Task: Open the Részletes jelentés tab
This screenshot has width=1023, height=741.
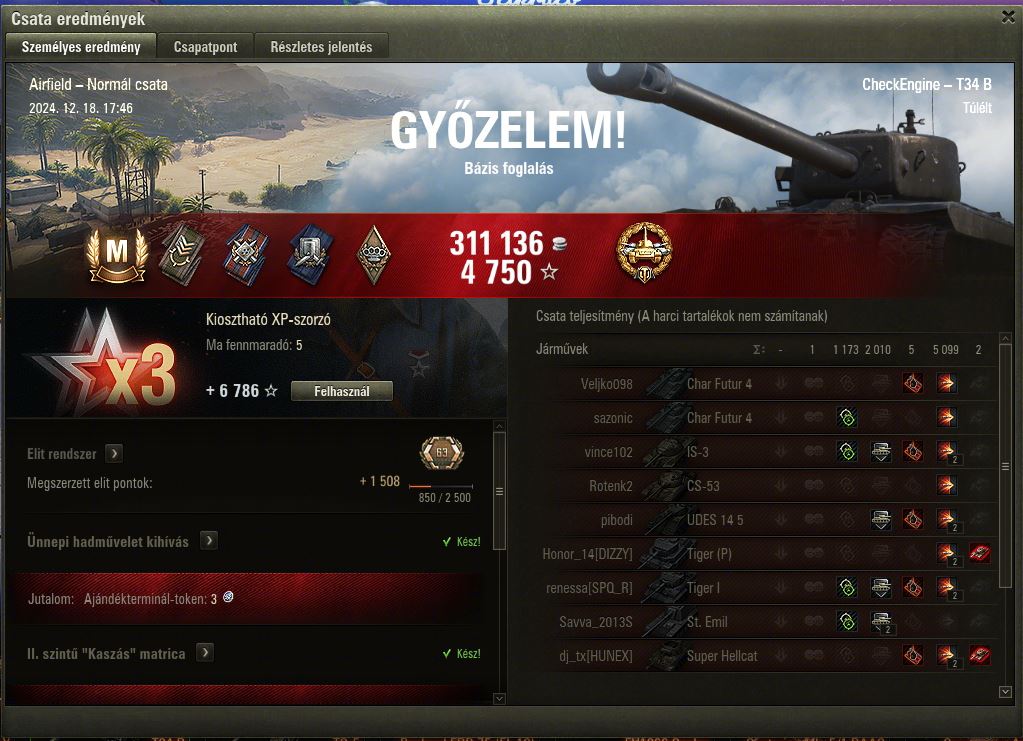Action: coord(322,47)
